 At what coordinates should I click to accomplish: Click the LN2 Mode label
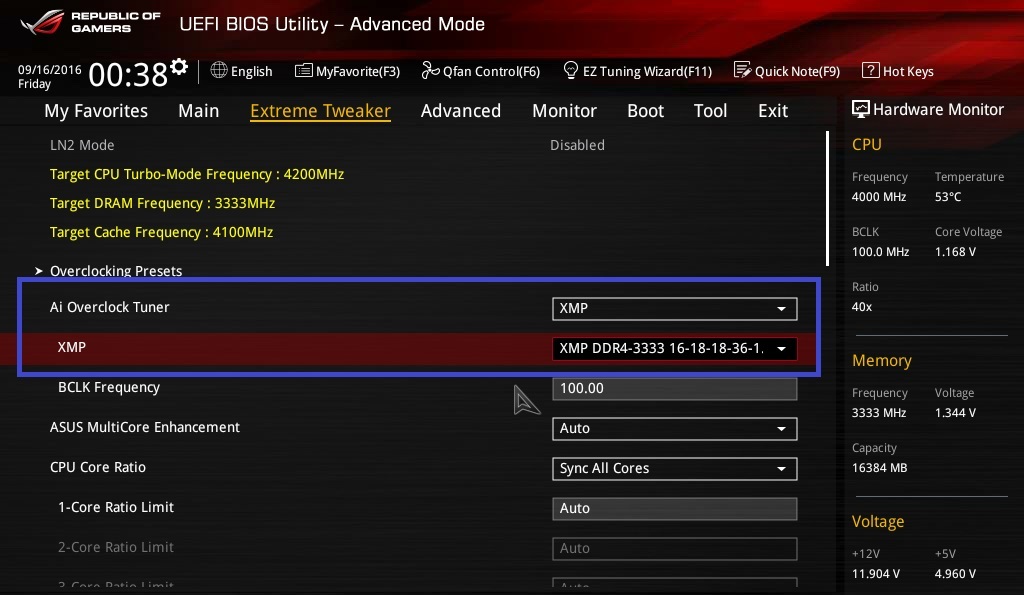(x=82, y=145)
